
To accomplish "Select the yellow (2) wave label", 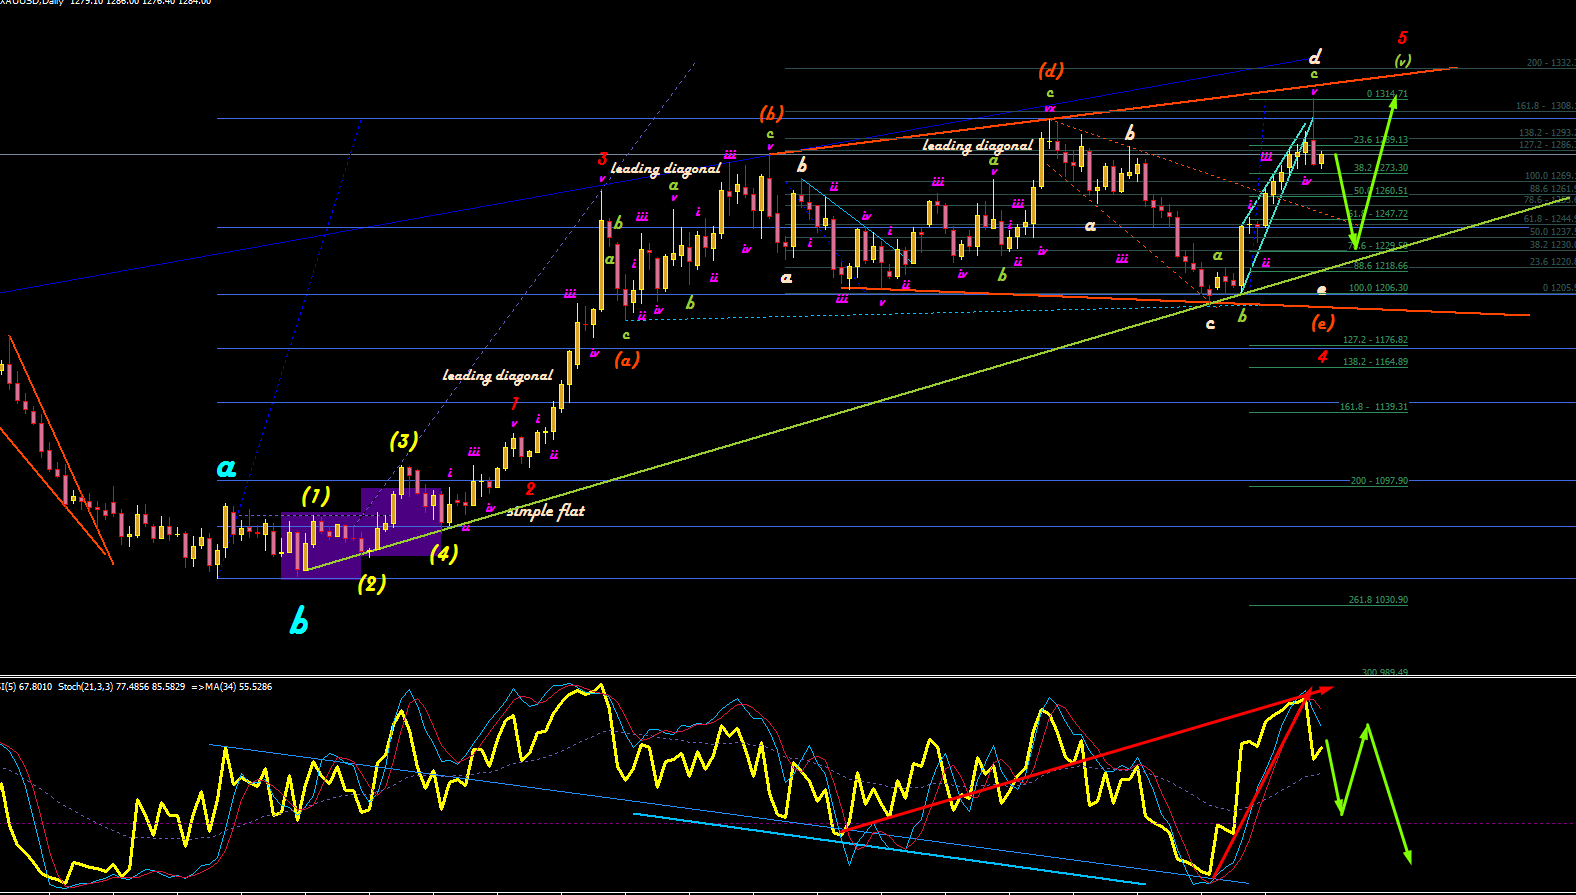I will pyautogui.click(x=372, y=584).
